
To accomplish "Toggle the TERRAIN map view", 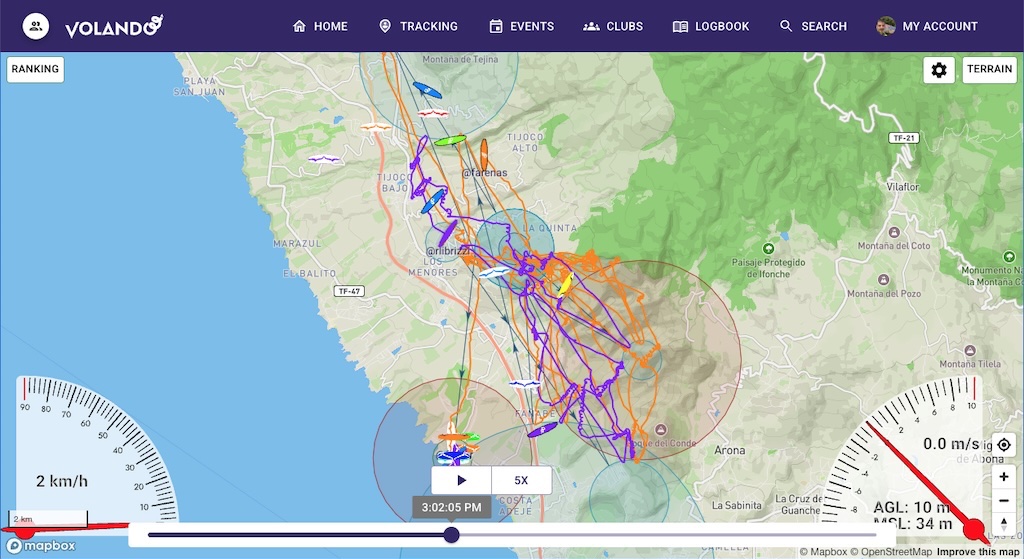I will pos(989,70).
